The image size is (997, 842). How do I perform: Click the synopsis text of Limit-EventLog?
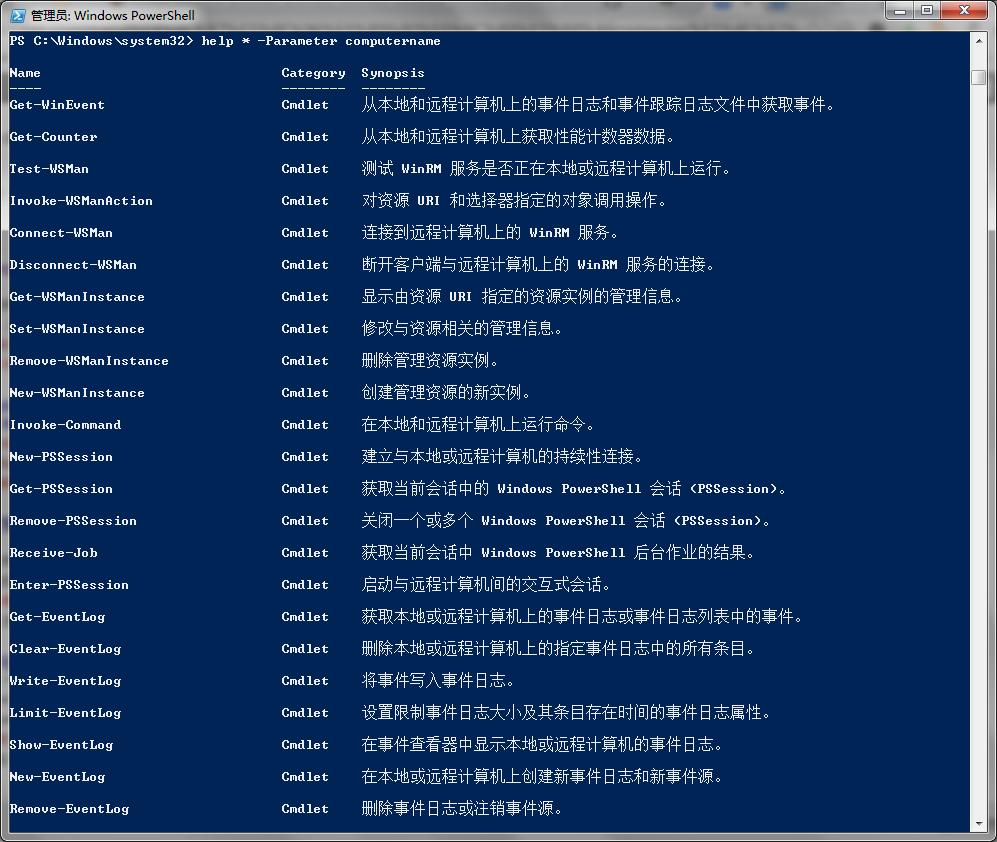coord(565,713)
